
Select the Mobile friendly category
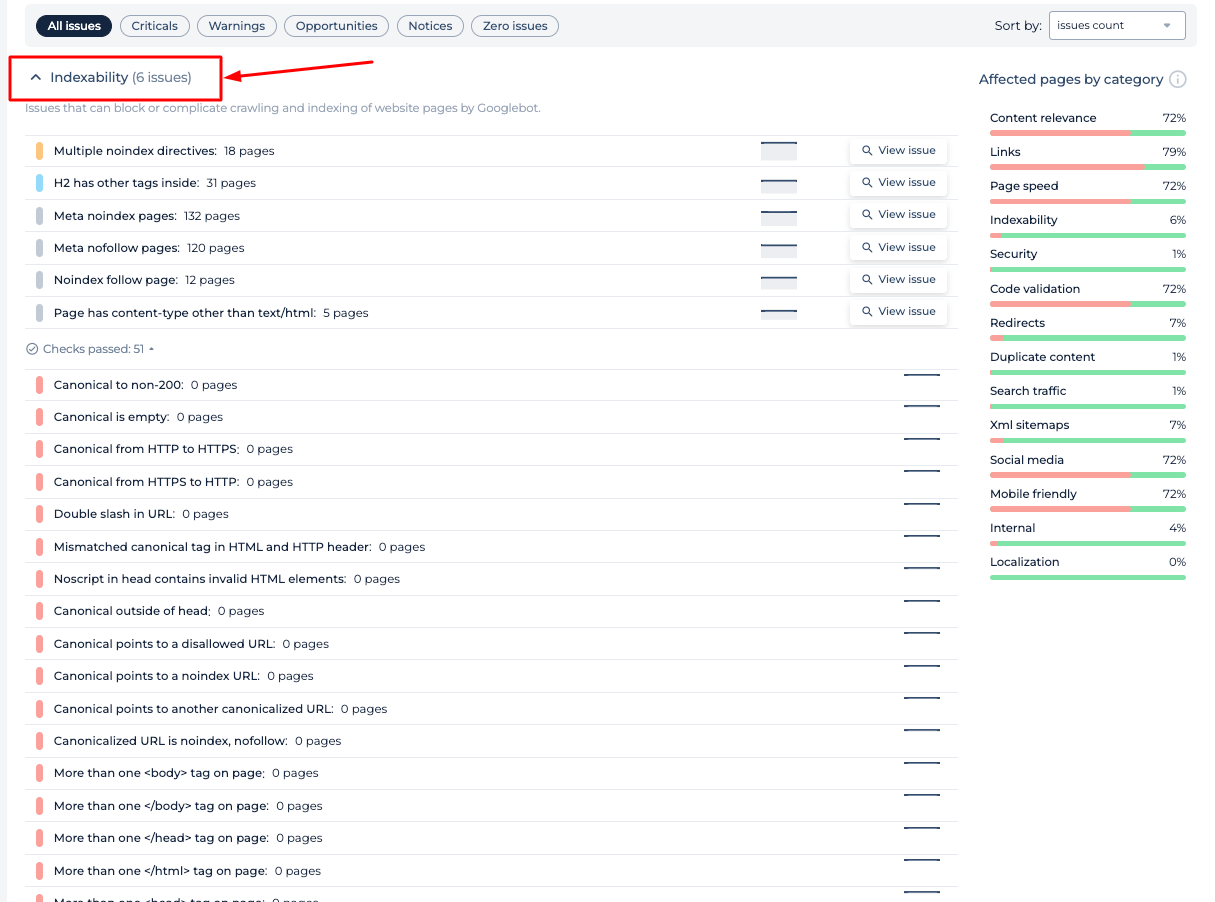(1088, 498)
